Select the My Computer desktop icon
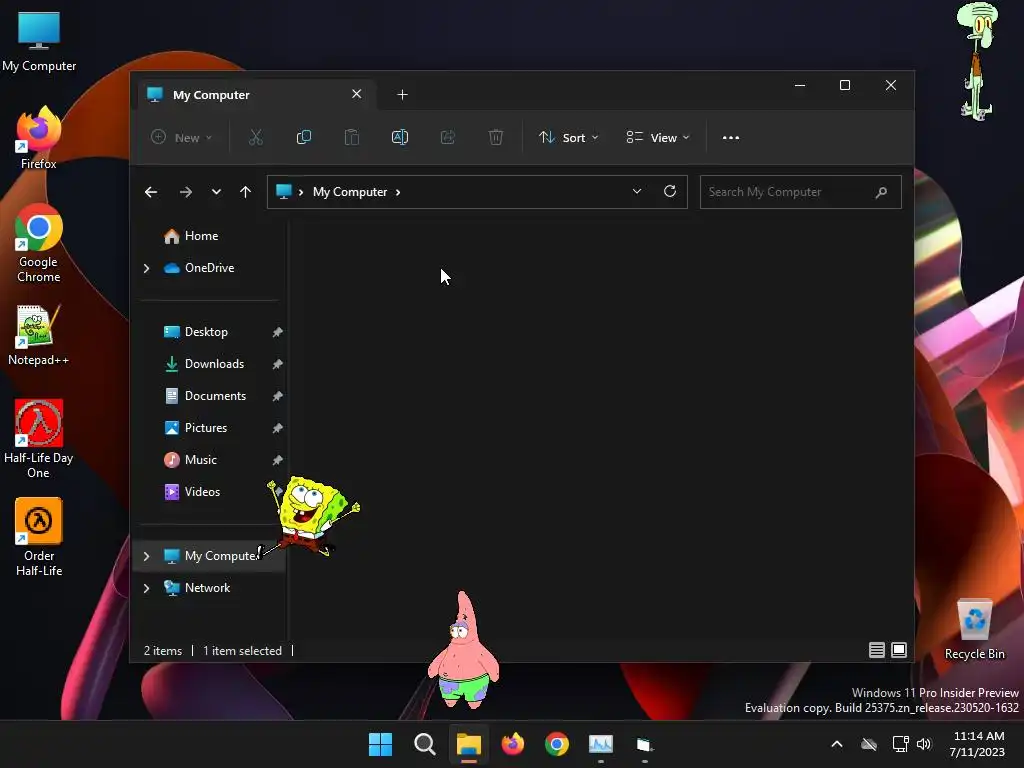The image size is (1024, 768). [39, 41]
